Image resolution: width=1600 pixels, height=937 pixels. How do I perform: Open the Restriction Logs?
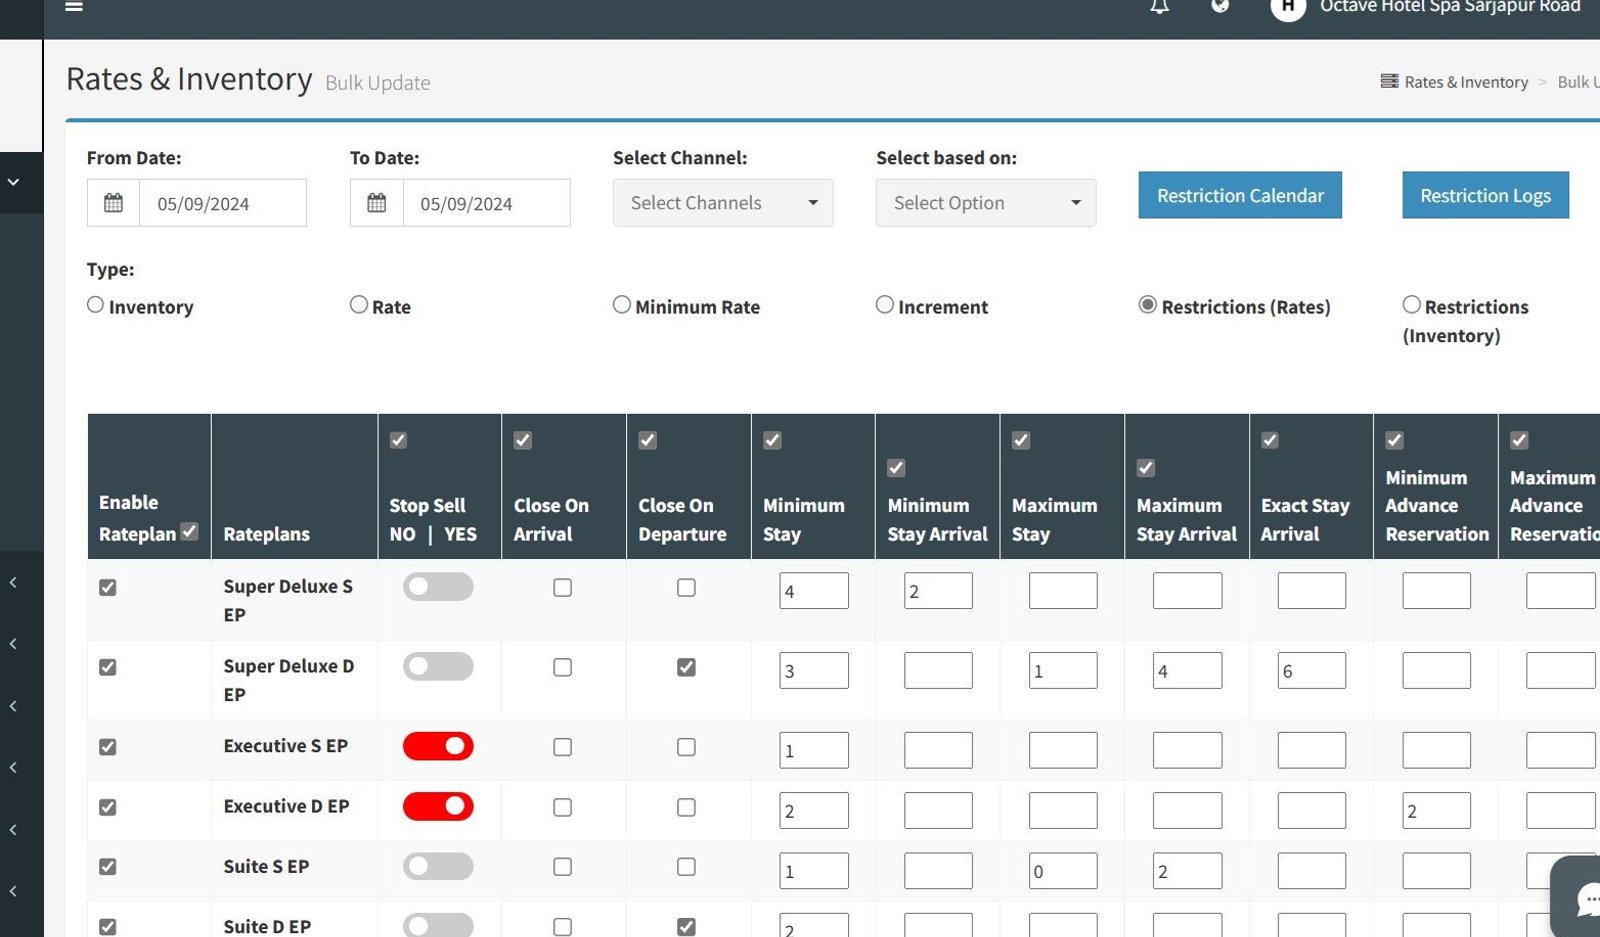(x=1485, y=195)
